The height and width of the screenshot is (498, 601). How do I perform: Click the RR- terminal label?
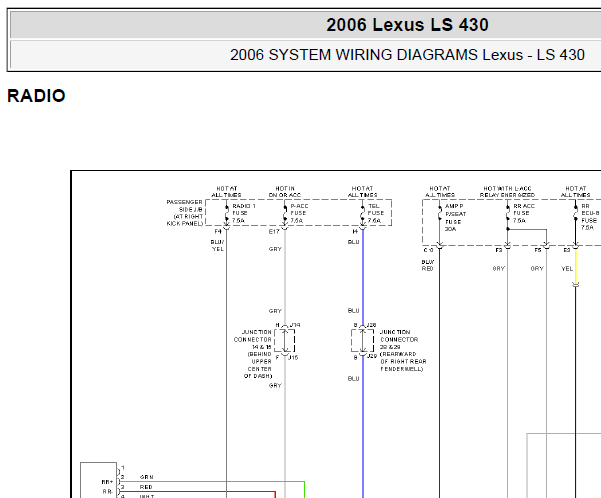pyautogui.click(x=108, y=491)
